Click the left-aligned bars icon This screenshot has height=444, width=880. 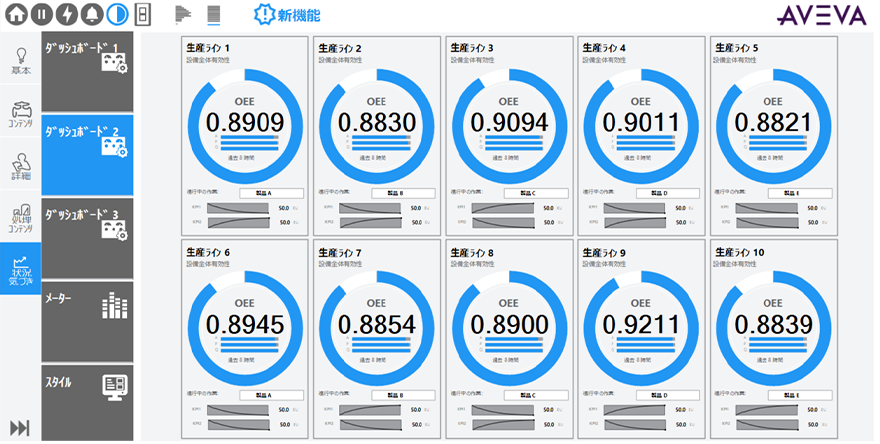pyautogui.click(x=183, y=14)
